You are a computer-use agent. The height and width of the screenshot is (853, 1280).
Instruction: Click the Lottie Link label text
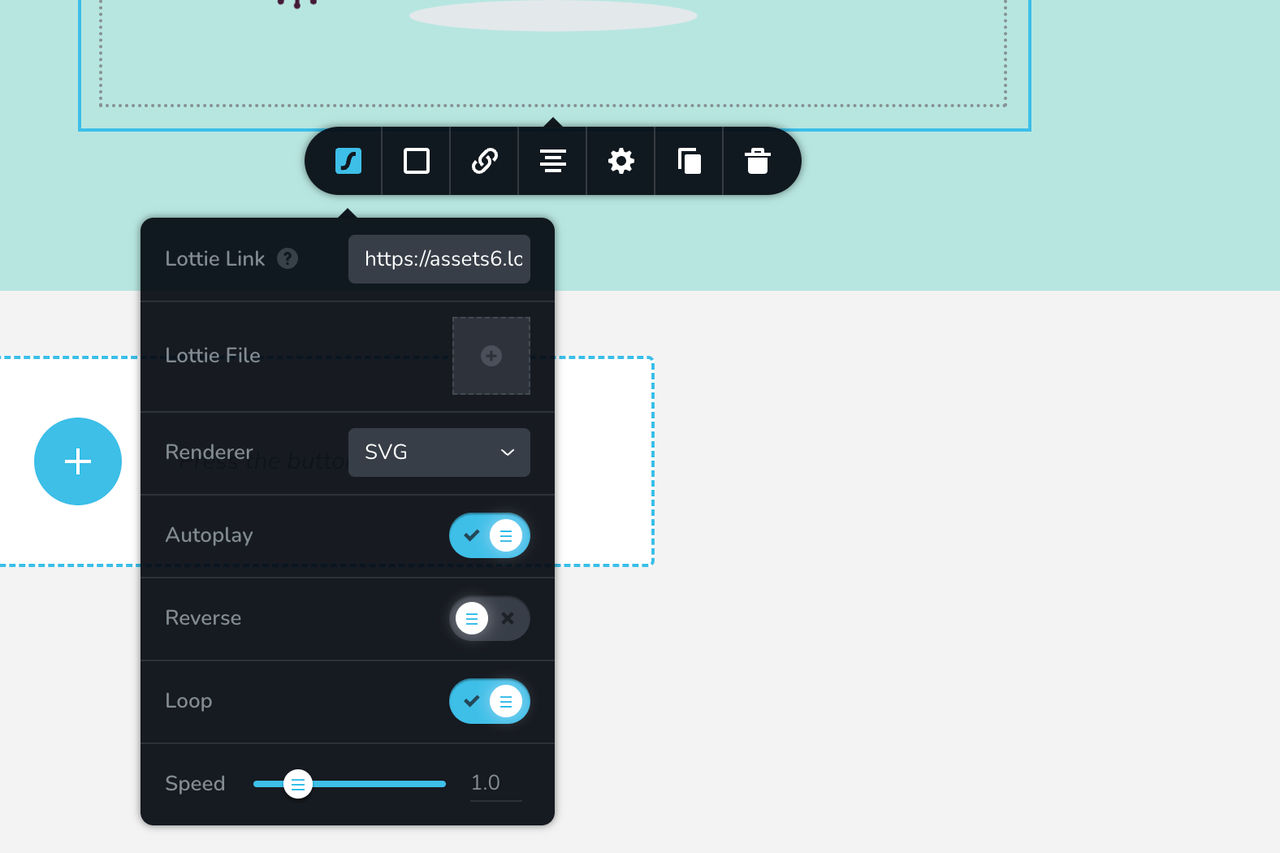(215, 259)
